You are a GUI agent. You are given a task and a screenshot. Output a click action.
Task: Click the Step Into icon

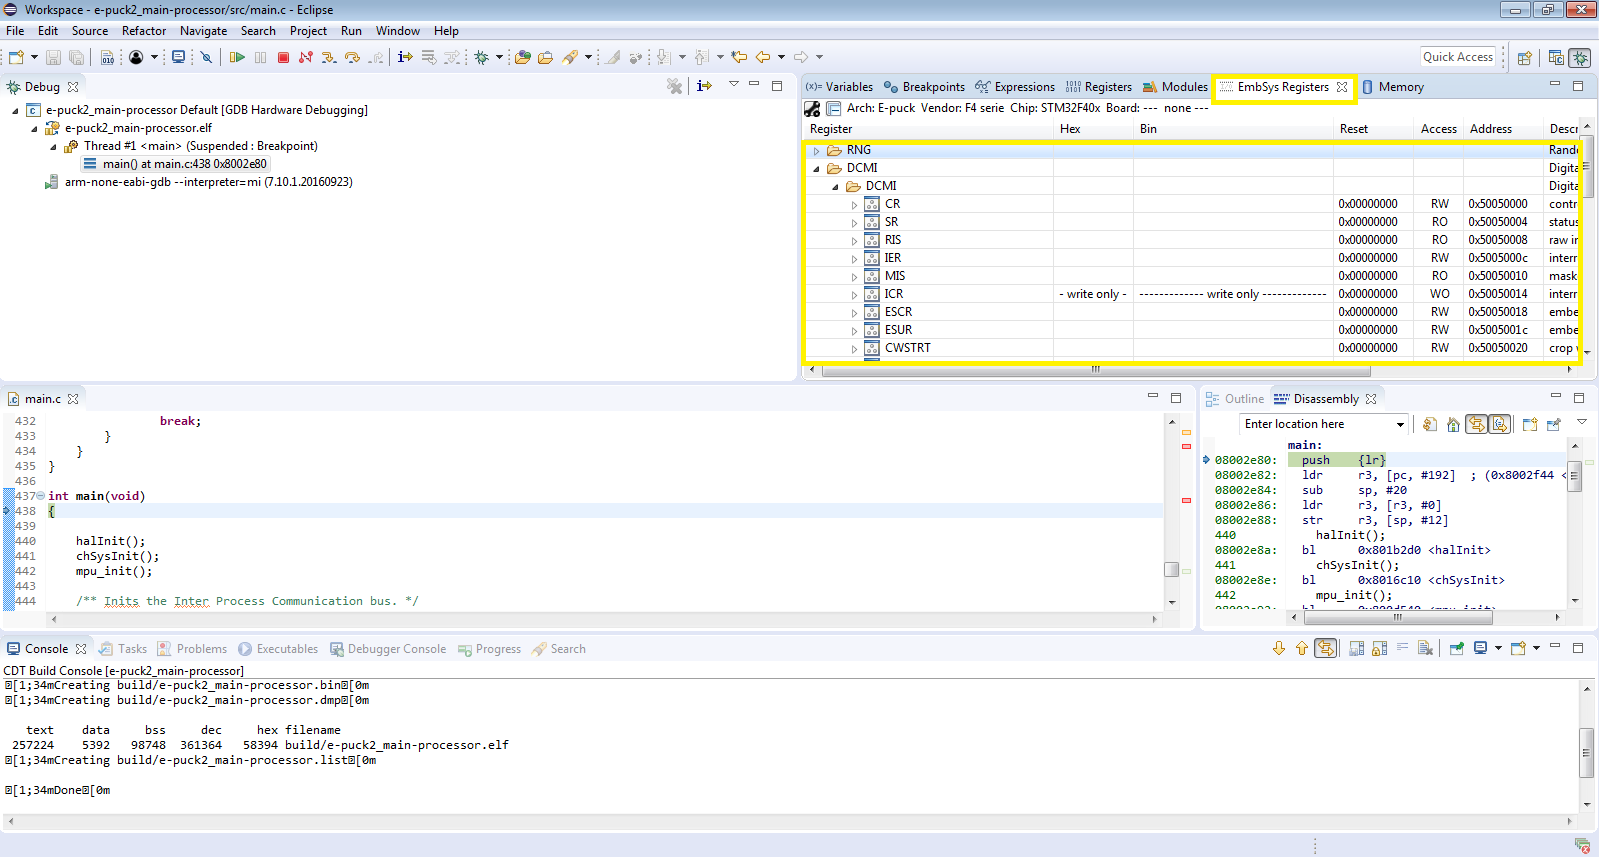click(x=329, y=57)
